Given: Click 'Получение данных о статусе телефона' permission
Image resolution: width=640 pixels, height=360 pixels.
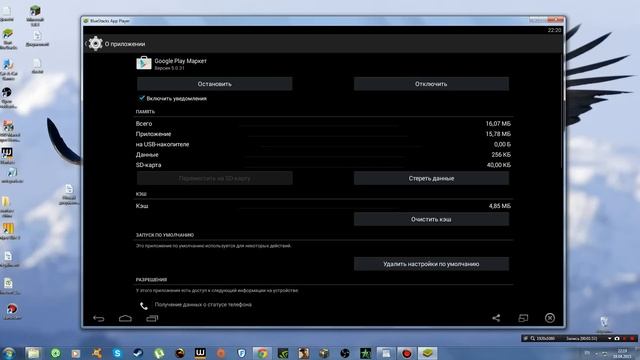Looking at the screenshot, I should 203,304.
